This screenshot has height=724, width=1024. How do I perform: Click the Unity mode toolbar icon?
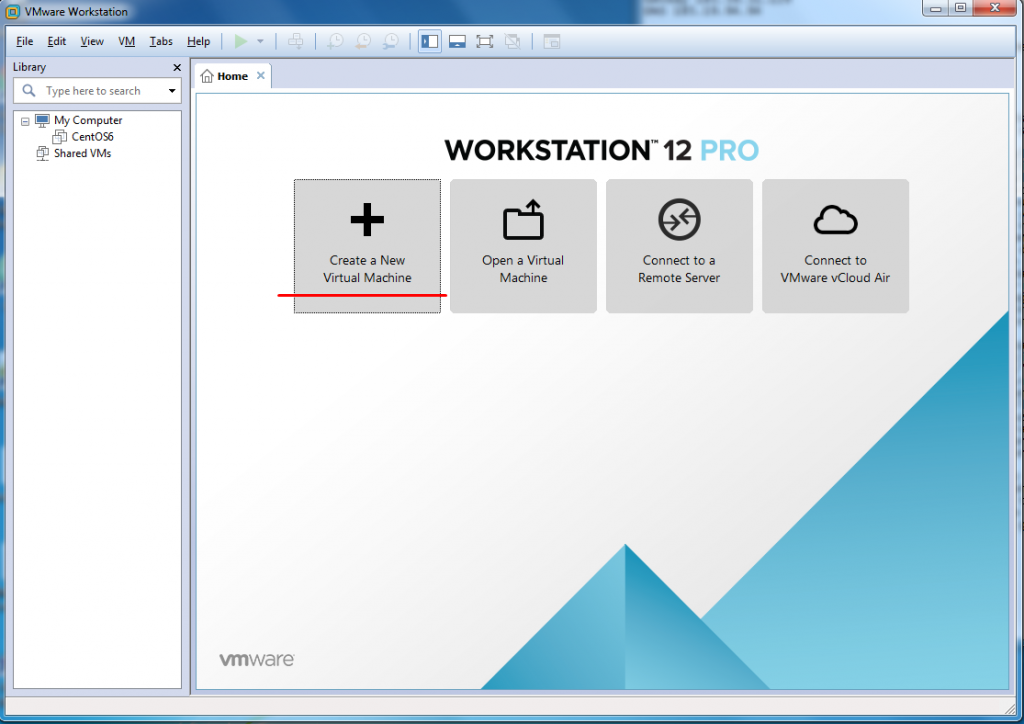click(512, 41)
